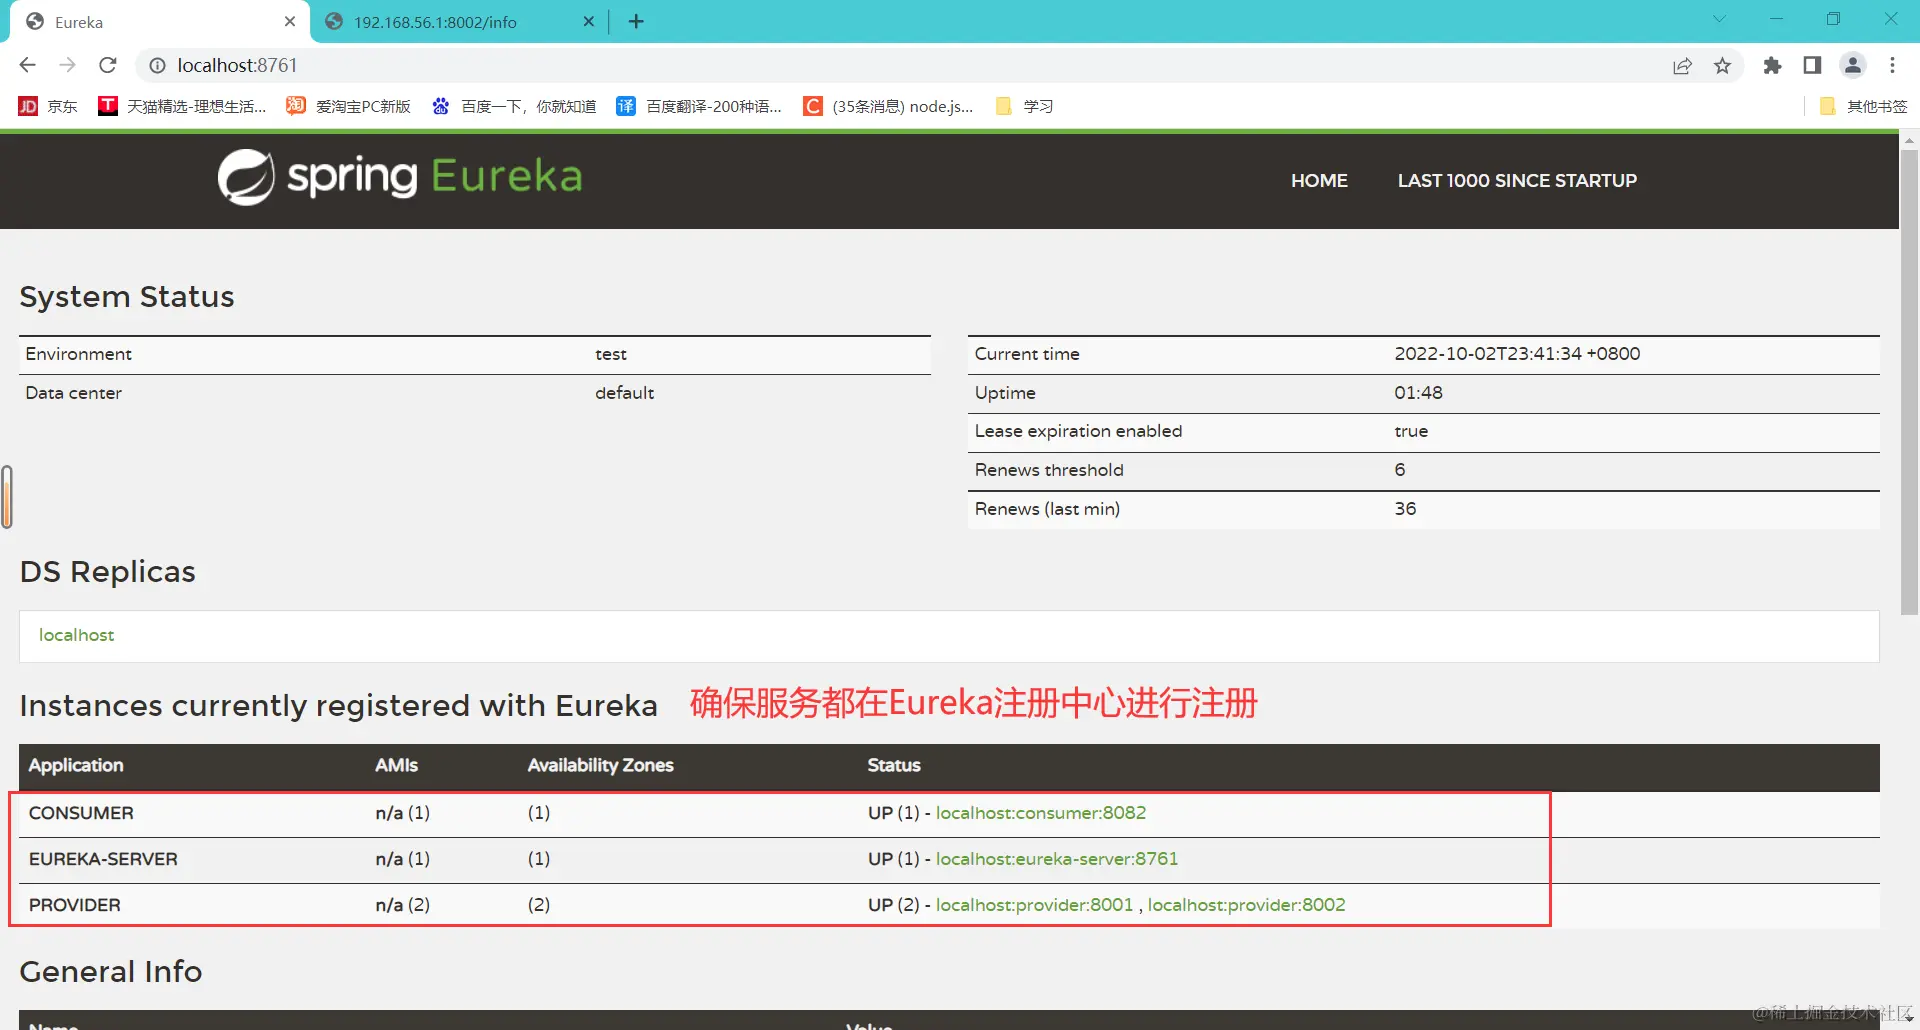Click the page vertical scrollbar thumb
The image size is (1920, 1030).
coord(1909,380)
